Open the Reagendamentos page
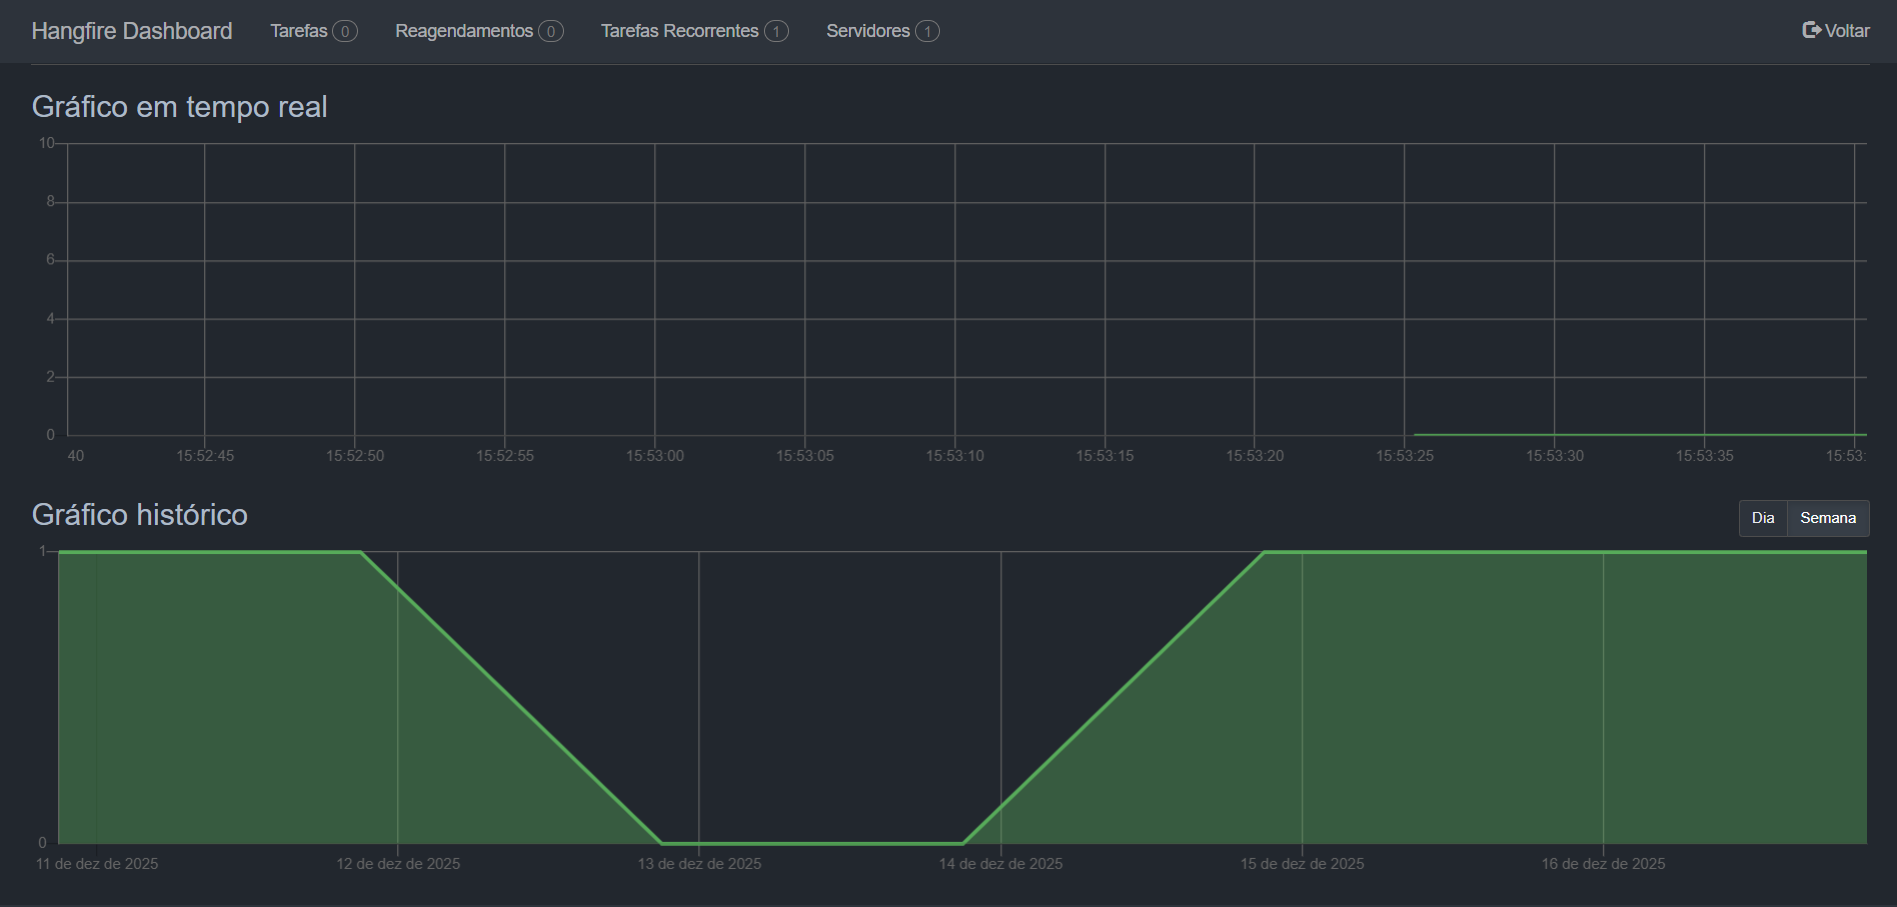This screenshot has height=907, width=1897. click(x=464, y=31)
